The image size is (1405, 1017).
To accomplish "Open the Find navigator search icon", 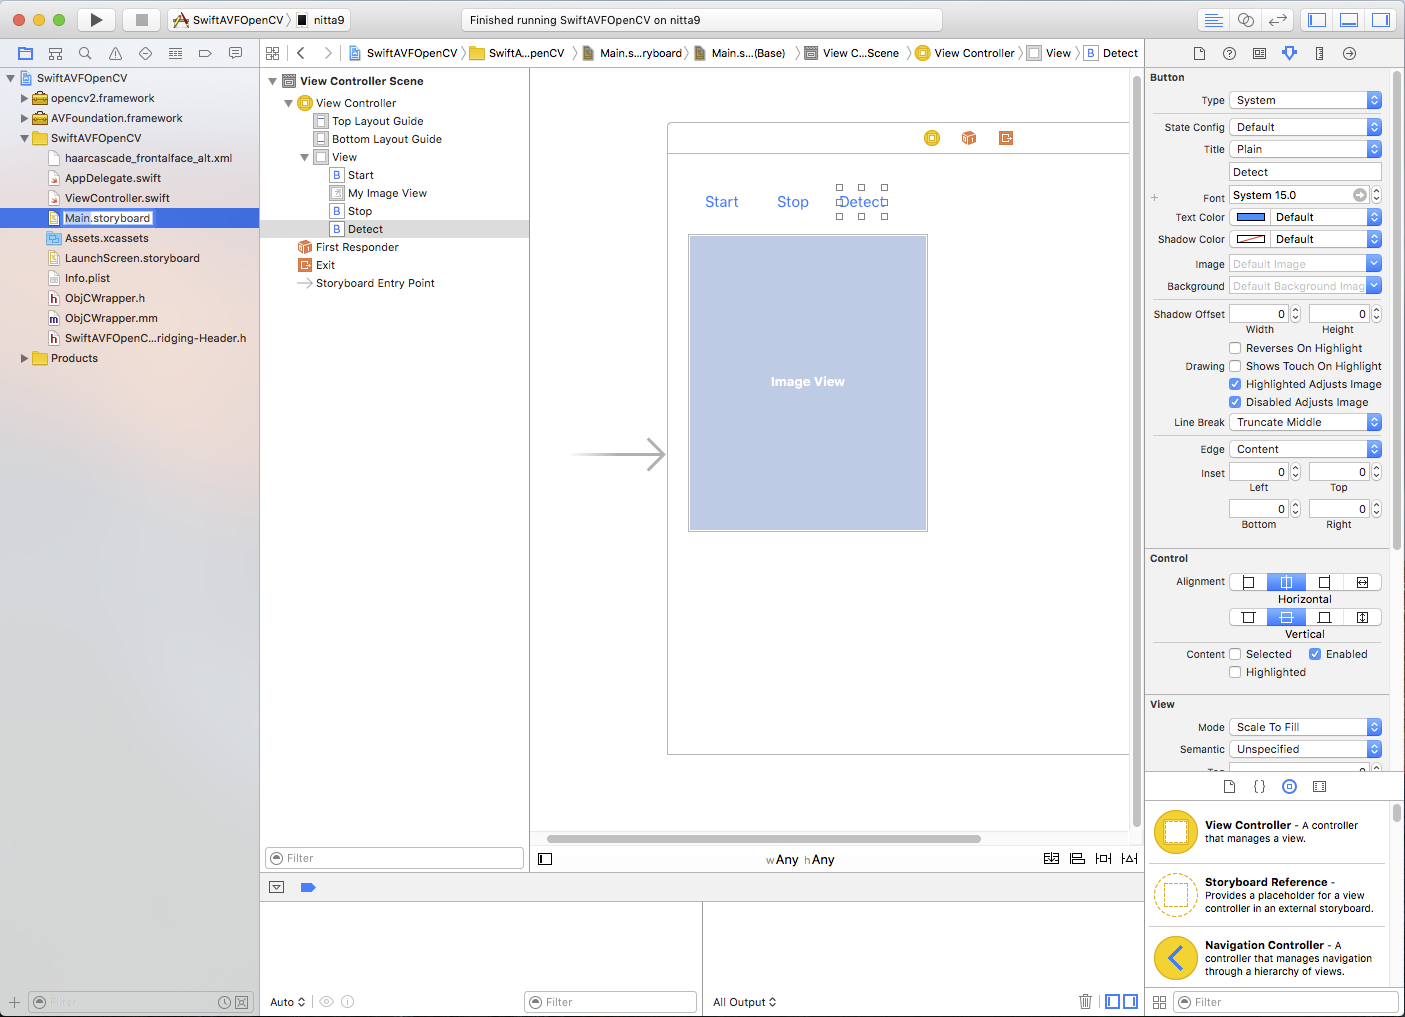I will click(85, 53).
